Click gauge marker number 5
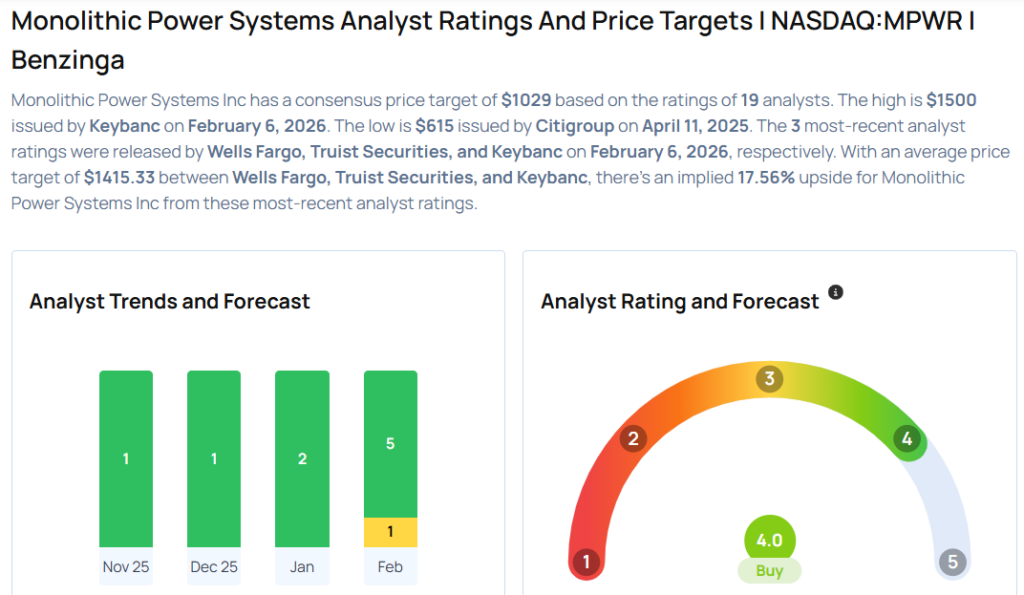This screenshot has width=1024, height=595. point(952,562)
